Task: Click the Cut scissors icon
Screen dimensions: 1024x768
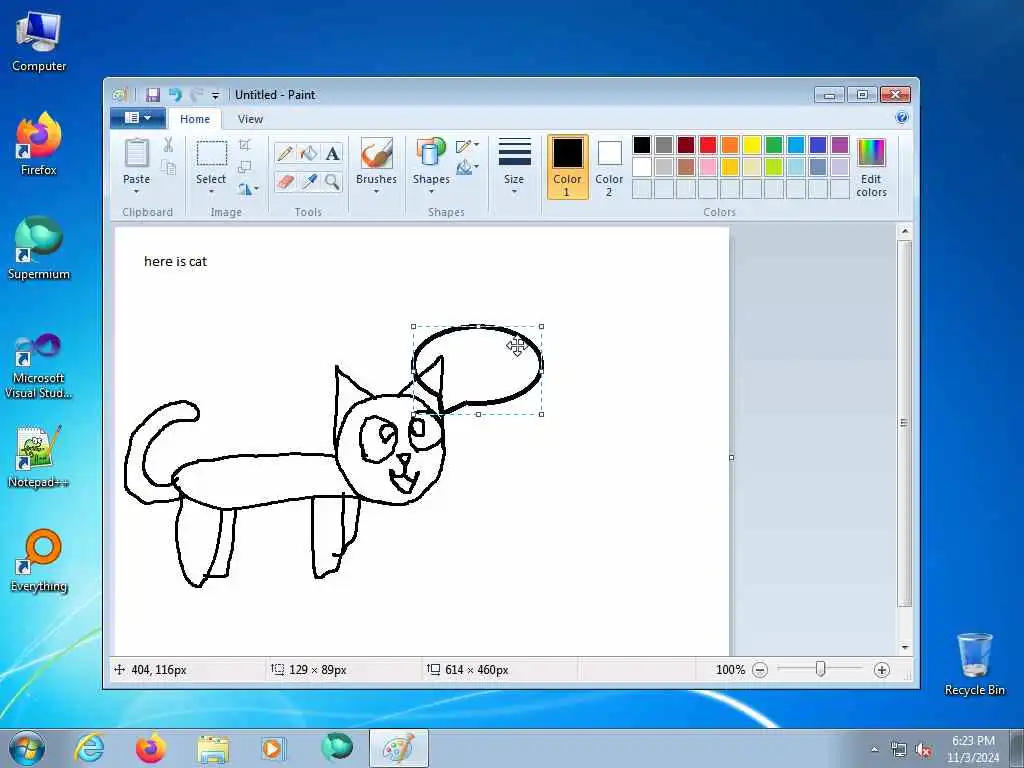Action: coord(168,144)
